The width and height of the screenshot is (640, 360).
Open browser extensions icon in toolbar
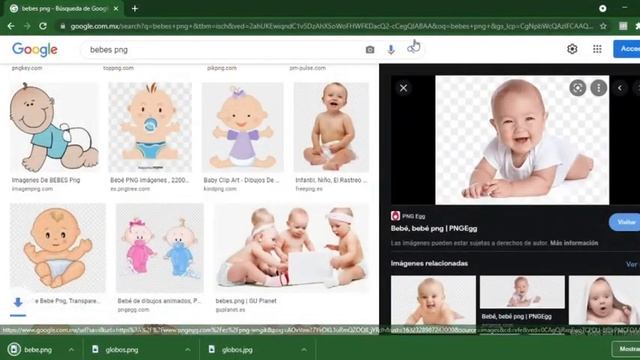pos(637,26)
